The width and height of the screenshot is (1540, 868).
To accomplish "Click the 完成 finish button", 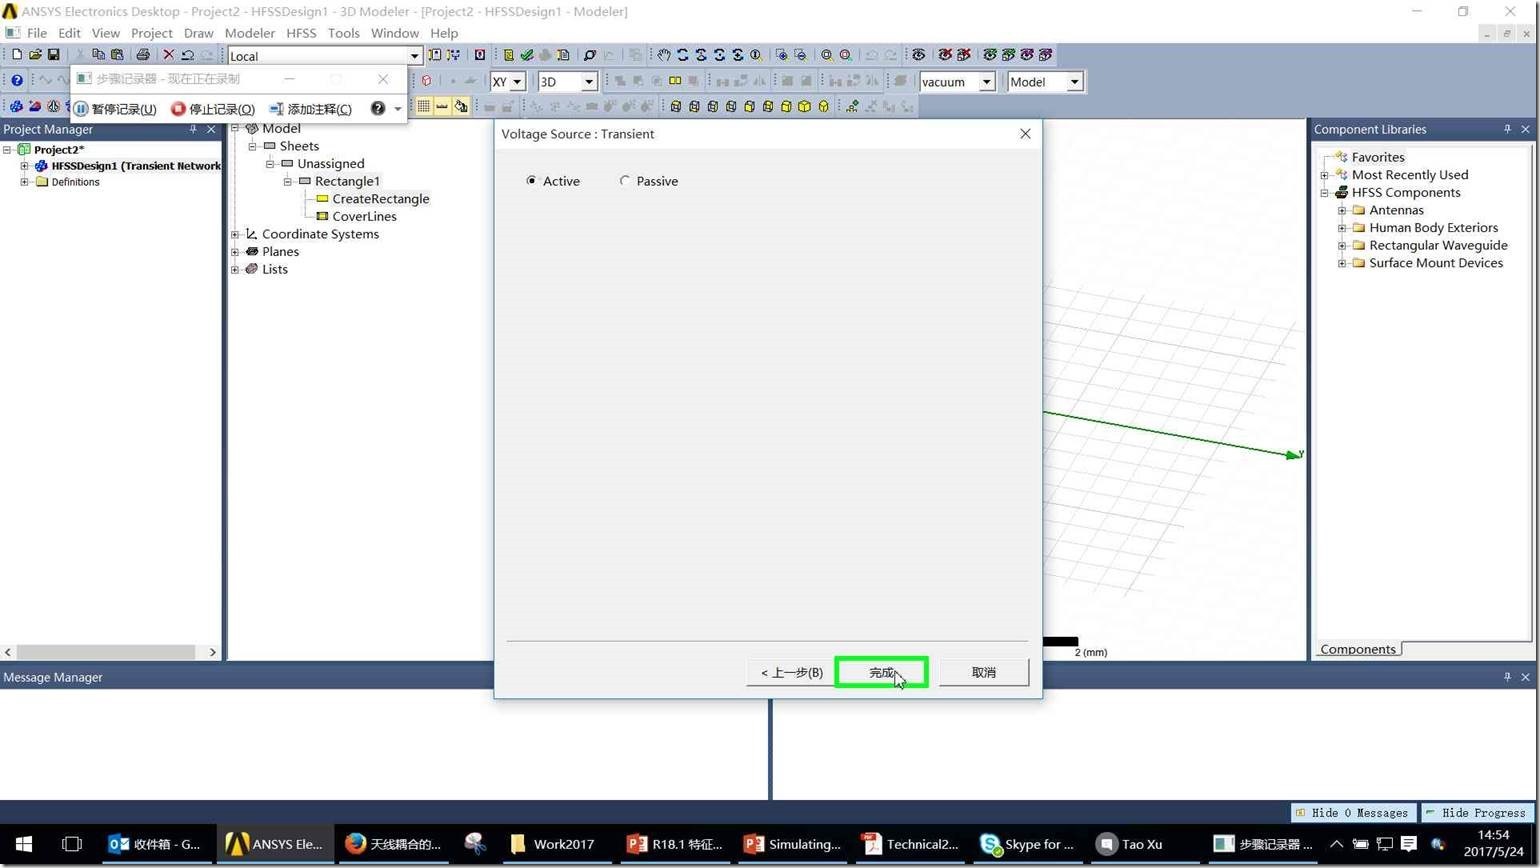I will coord(882,672).
